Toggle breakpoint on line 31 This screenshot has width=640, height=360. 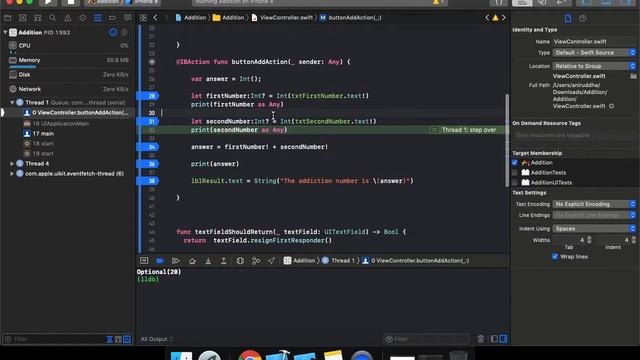[148, 121]
